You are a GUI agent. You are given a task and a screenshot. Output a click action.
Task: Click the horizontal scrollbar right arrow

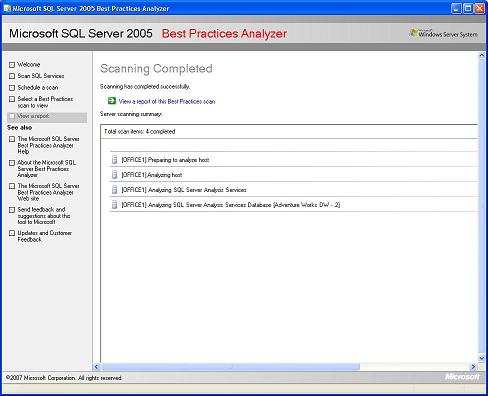(x=473, y=367)
